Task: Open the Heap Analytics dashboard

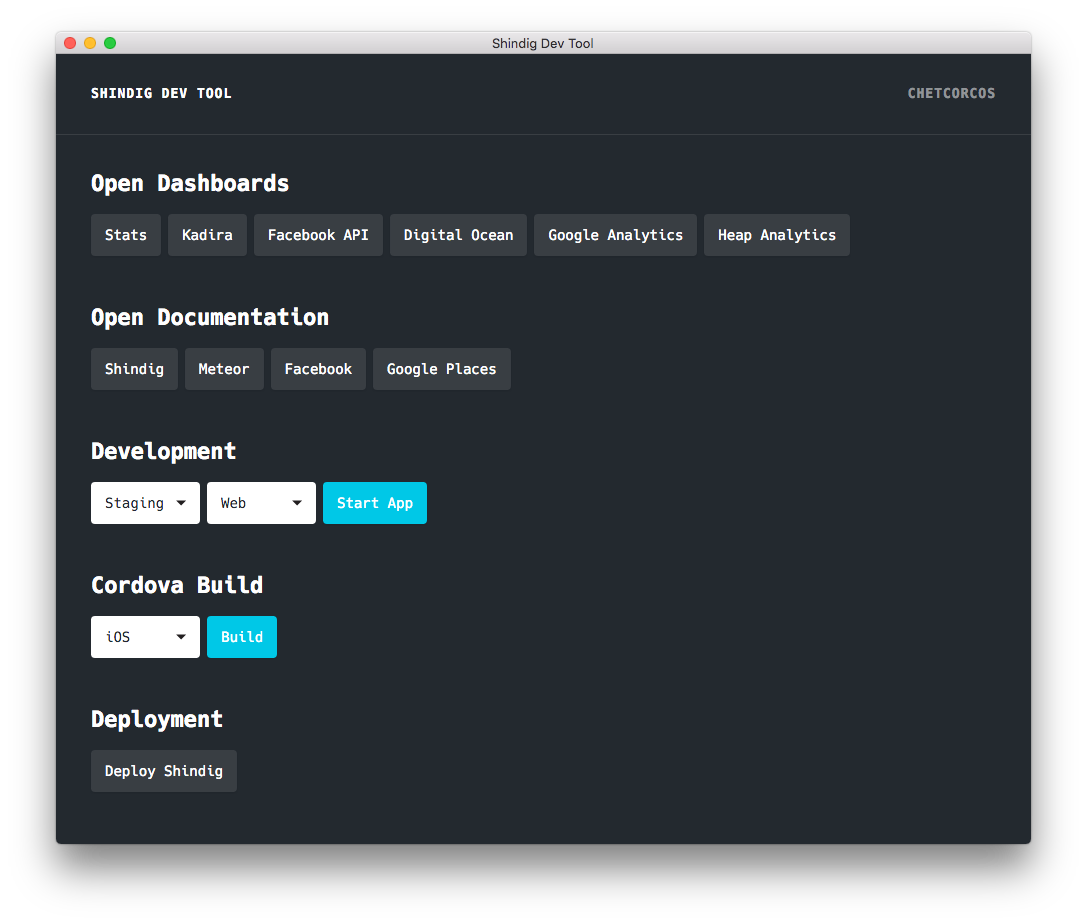Action: pyautogui.click(x=776, y=234)
